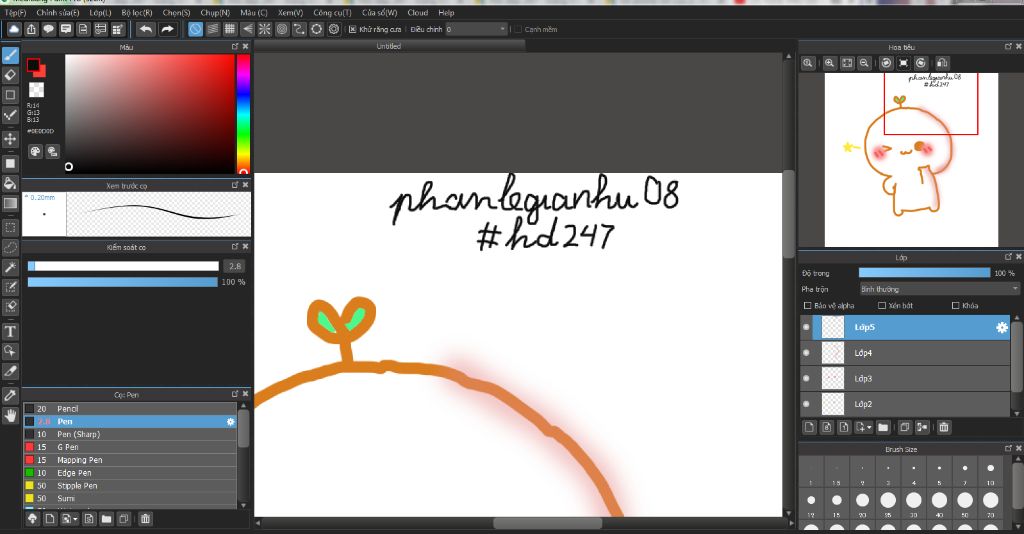Open the Bộ lọc(R) menu

point(136,12)
